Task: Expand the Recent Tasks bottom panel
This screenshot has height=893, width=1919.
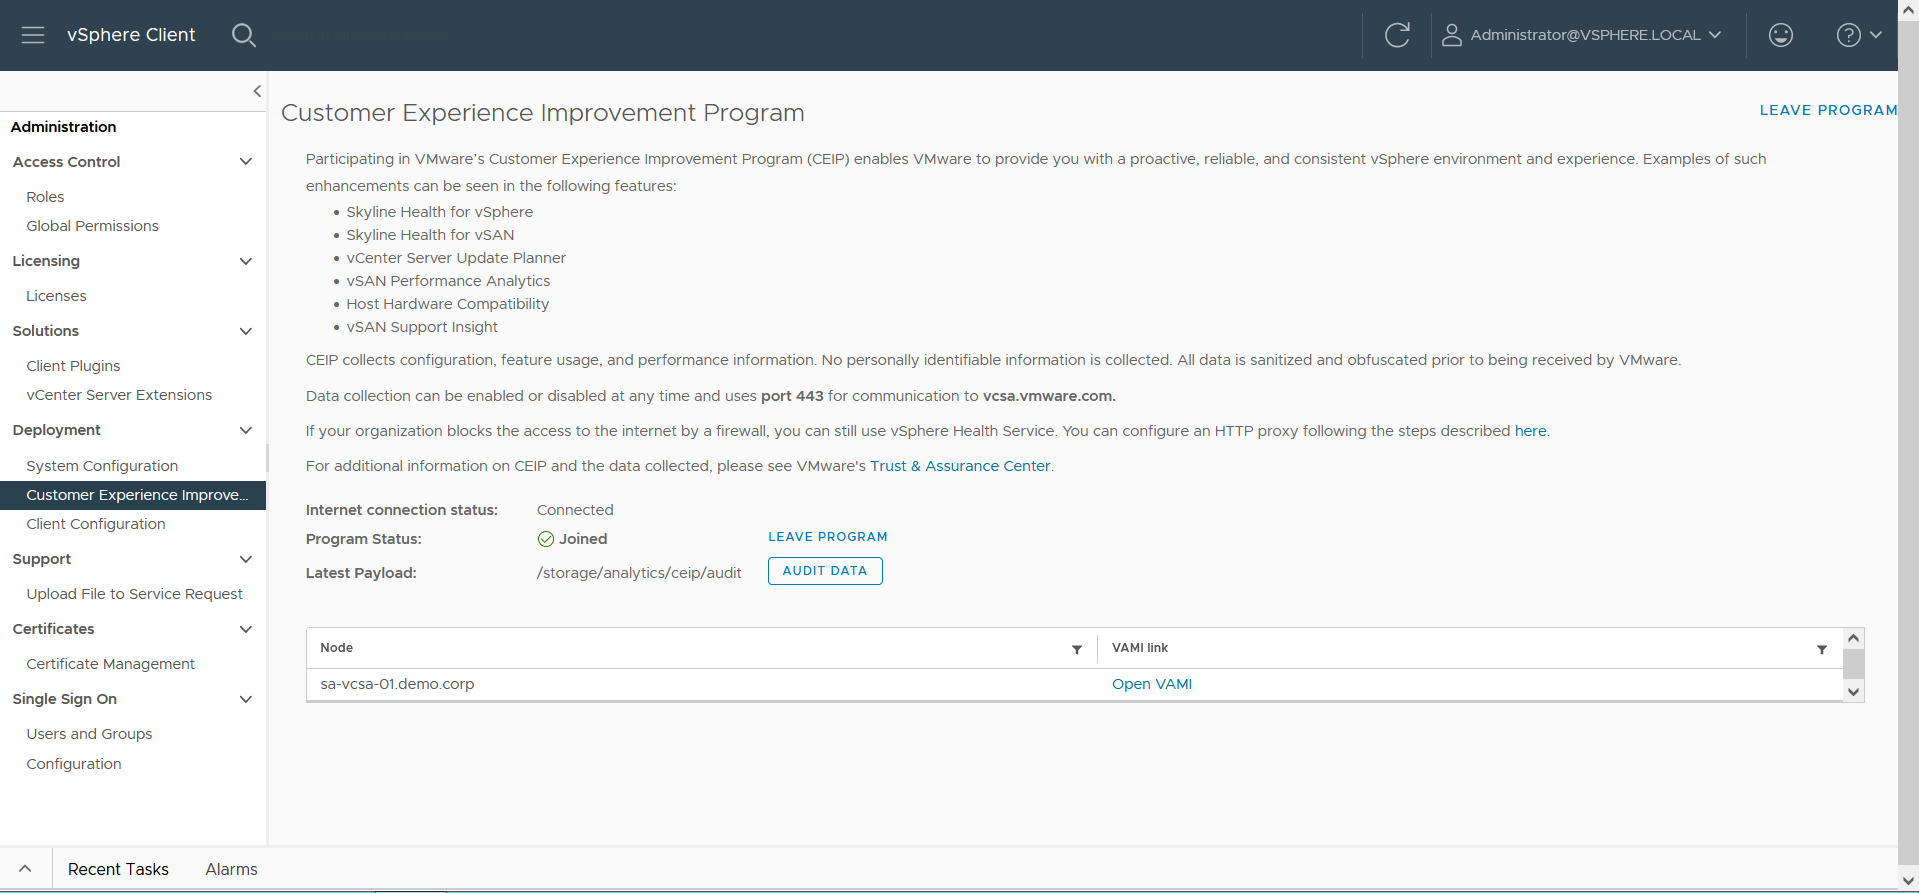Action: click(25, 869)
